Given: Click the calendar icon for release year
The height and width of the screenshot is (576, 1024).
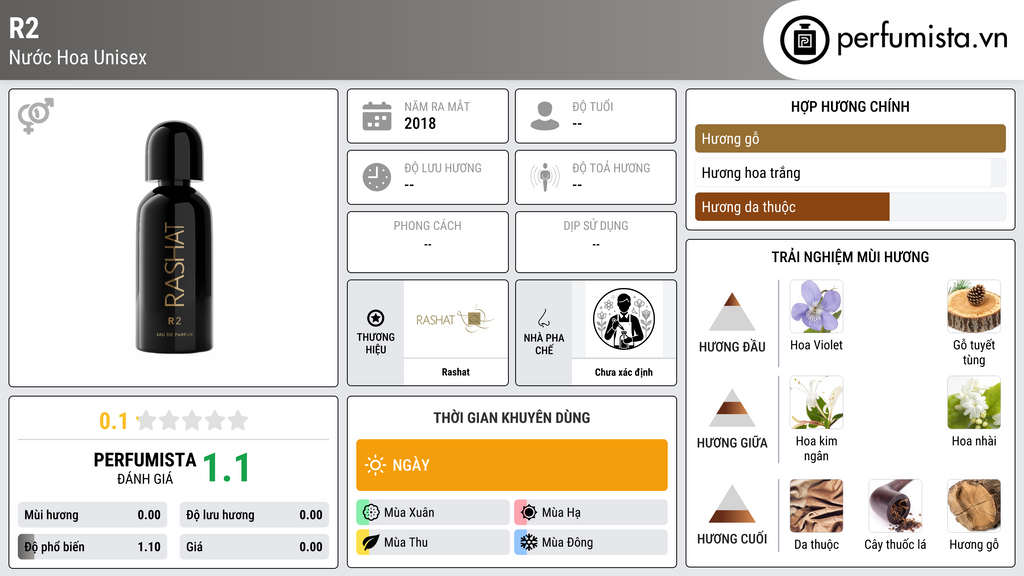Looking at the screenshot, I should pyautogui.click(x=377, y=116).
